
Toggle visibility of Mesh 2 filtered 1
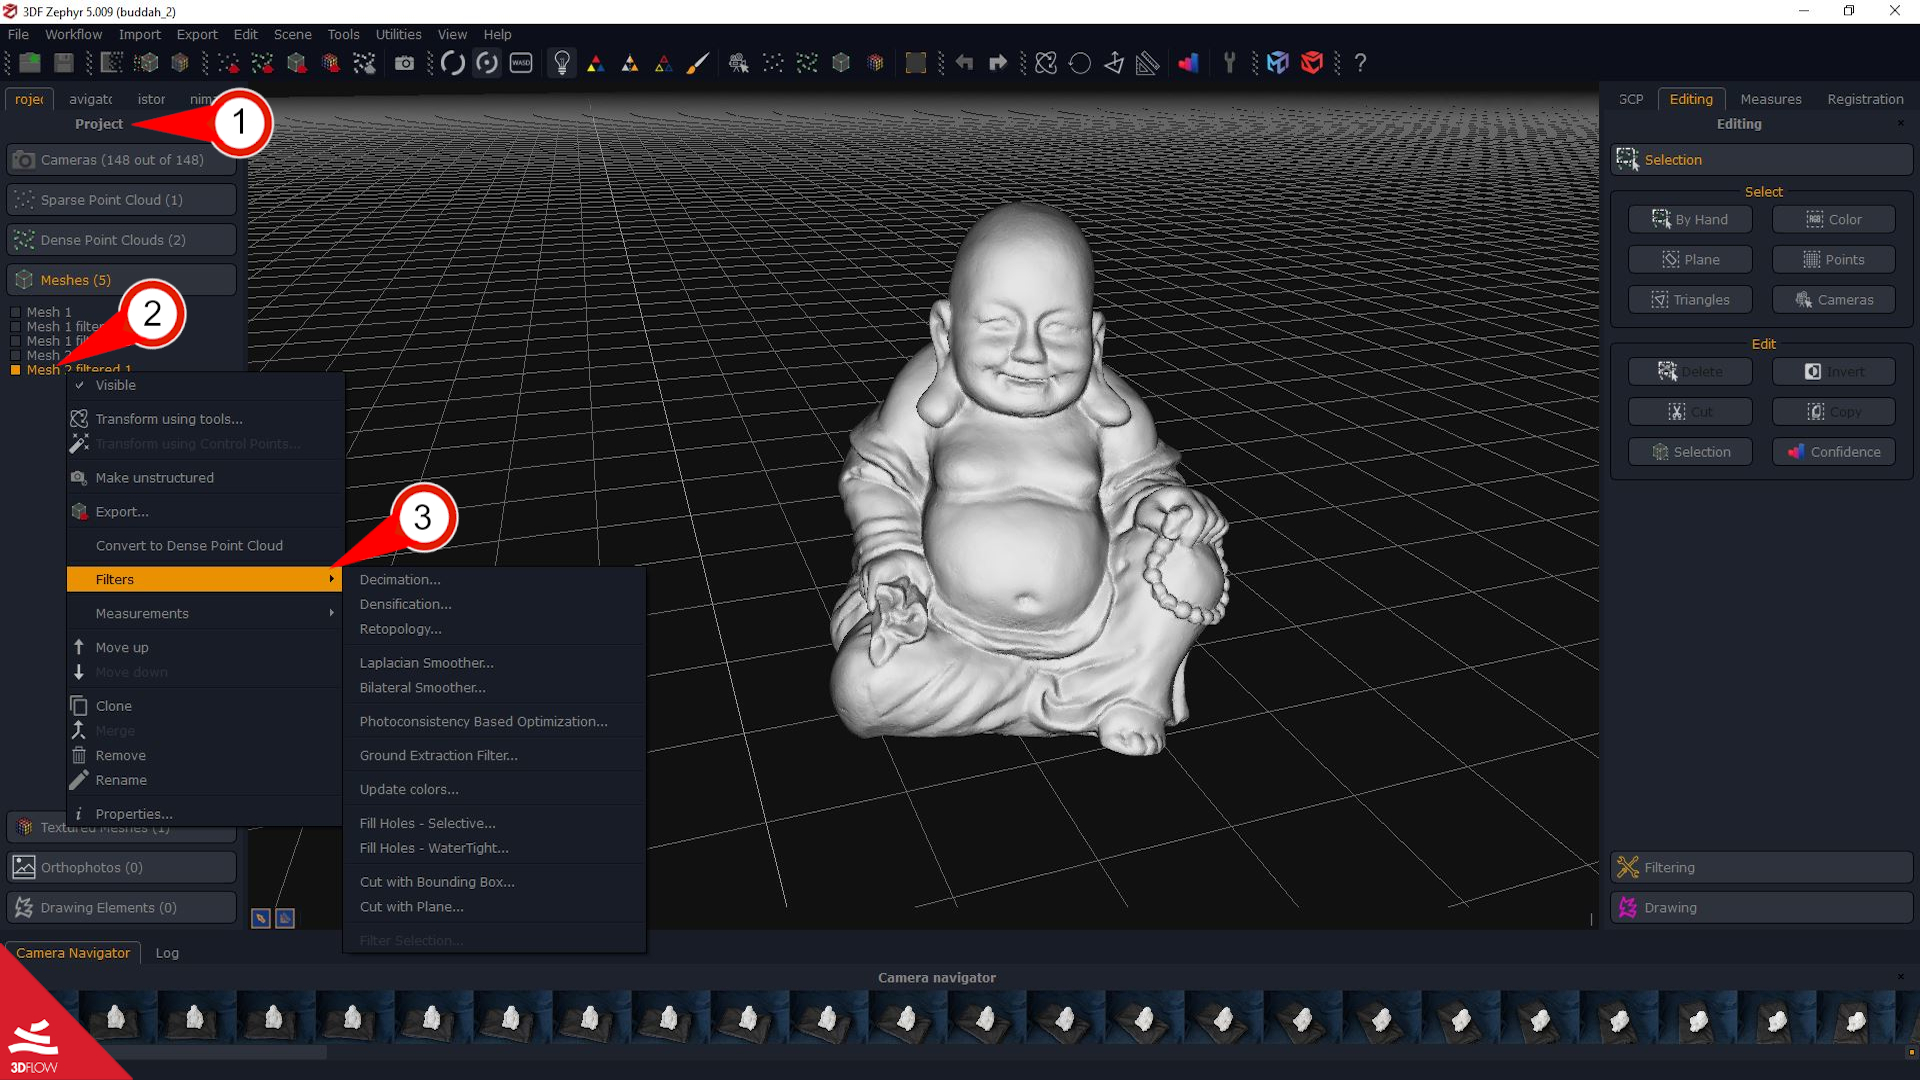coord(15,370)
